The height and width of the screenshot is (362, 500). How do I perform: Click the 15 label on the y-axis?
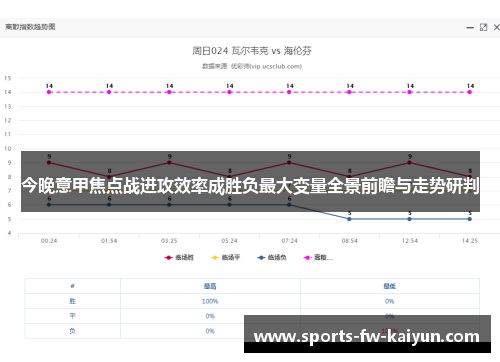tap(8, 78)
